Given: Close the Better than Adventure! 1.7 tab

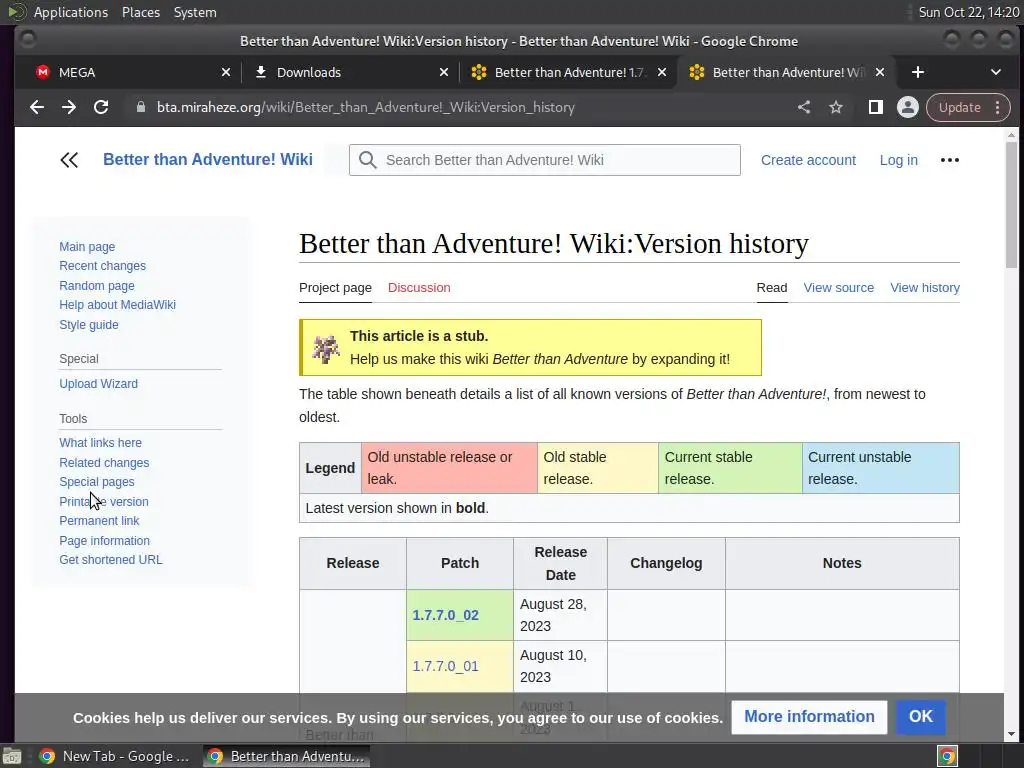Looking at the screenshot, I should coord(662,72).
